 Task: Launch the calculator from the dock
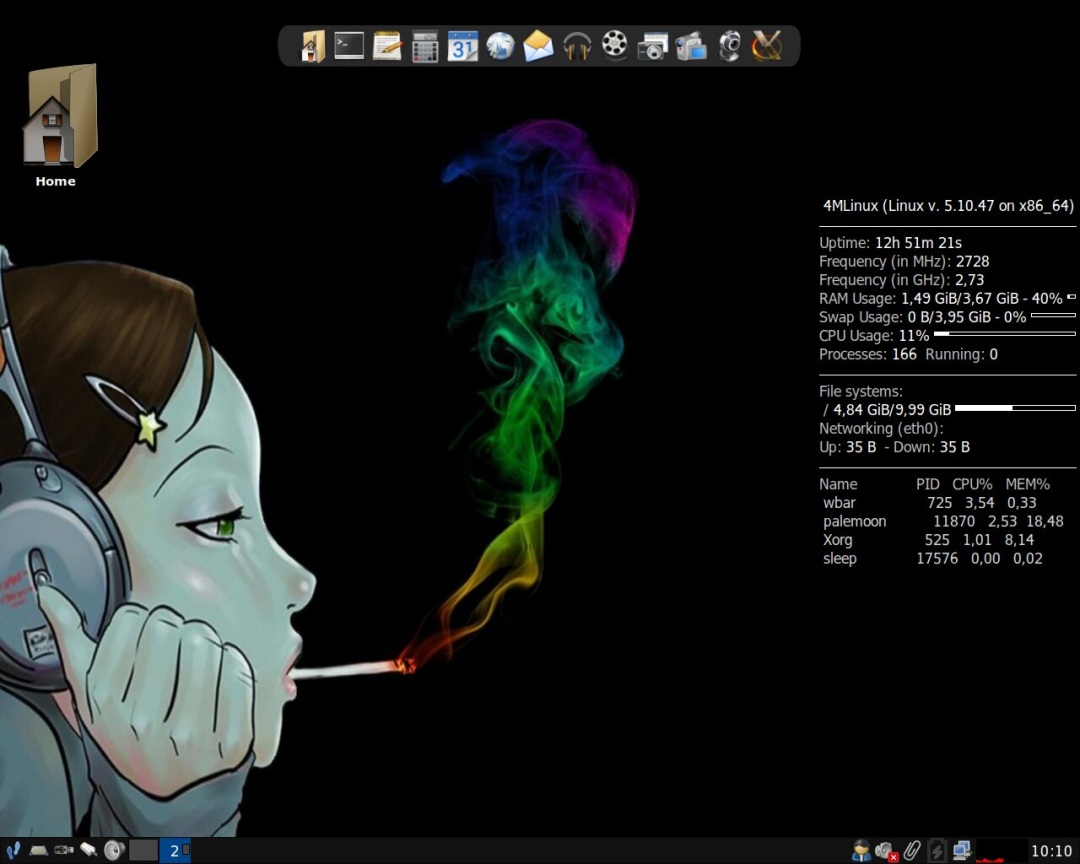425,46
